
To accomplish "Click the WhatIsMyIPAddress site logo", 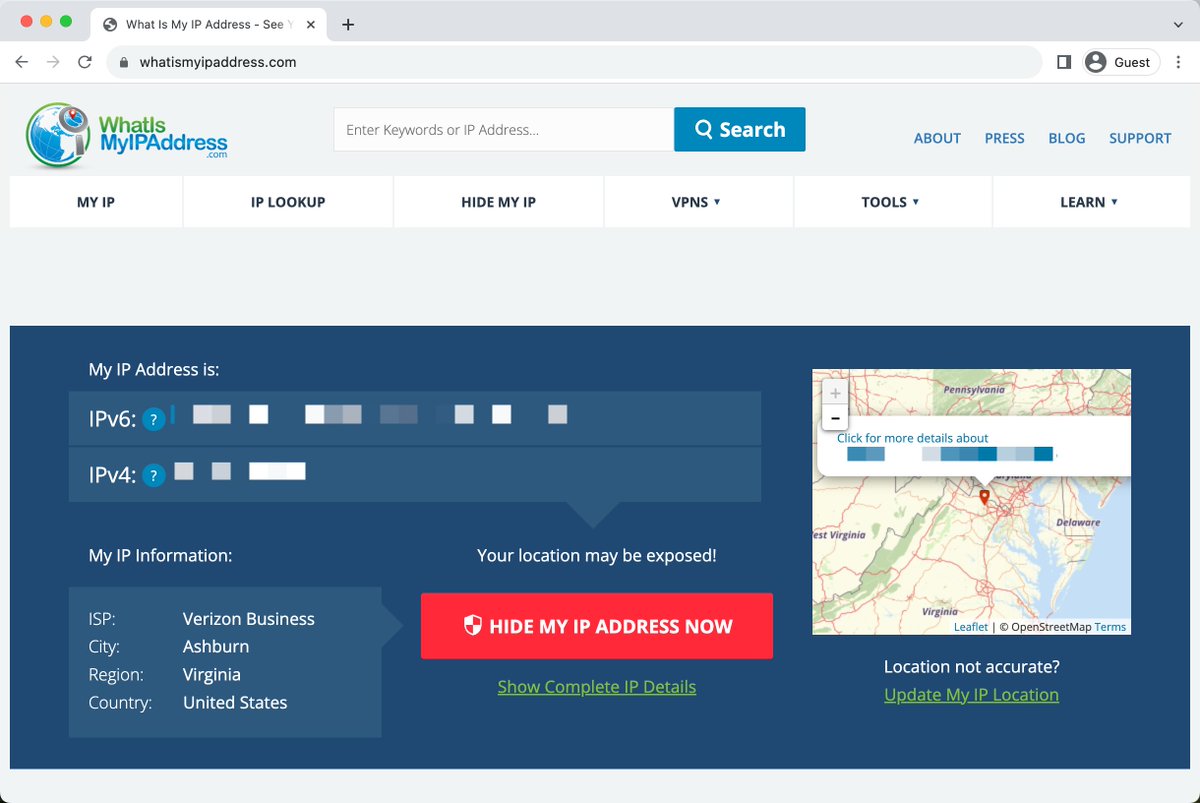I will [127, 134].
